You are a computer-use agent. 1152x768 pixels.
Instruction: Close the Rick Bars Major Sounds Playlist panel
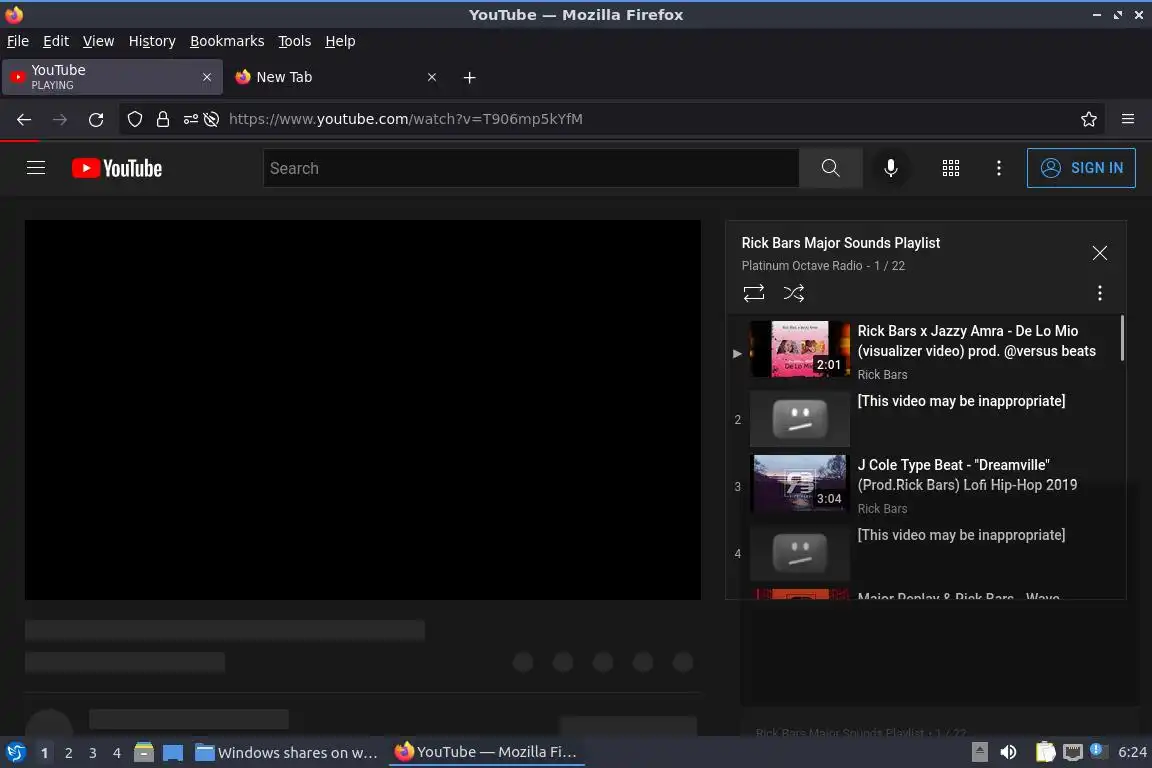click(x=1099, y=254)
